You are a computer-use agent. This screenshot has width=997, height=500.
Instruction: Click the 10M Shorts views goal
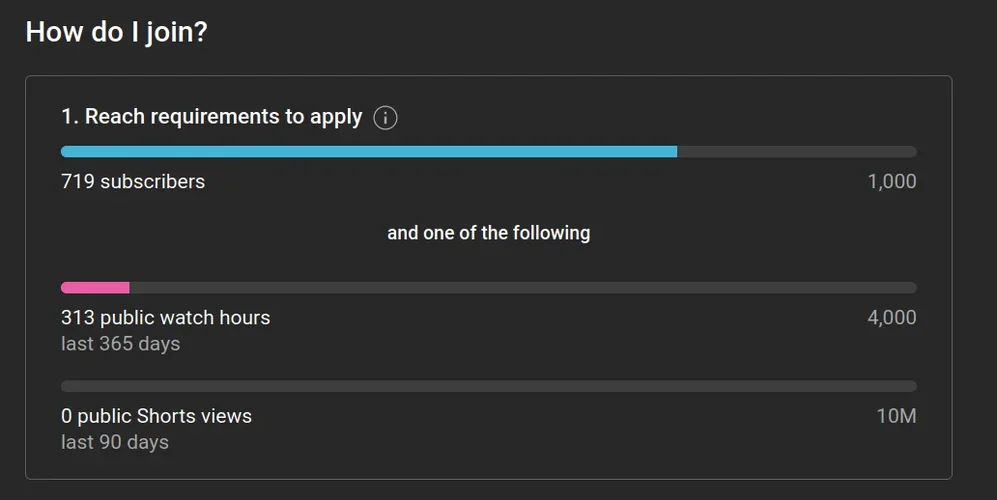point(896,416)
